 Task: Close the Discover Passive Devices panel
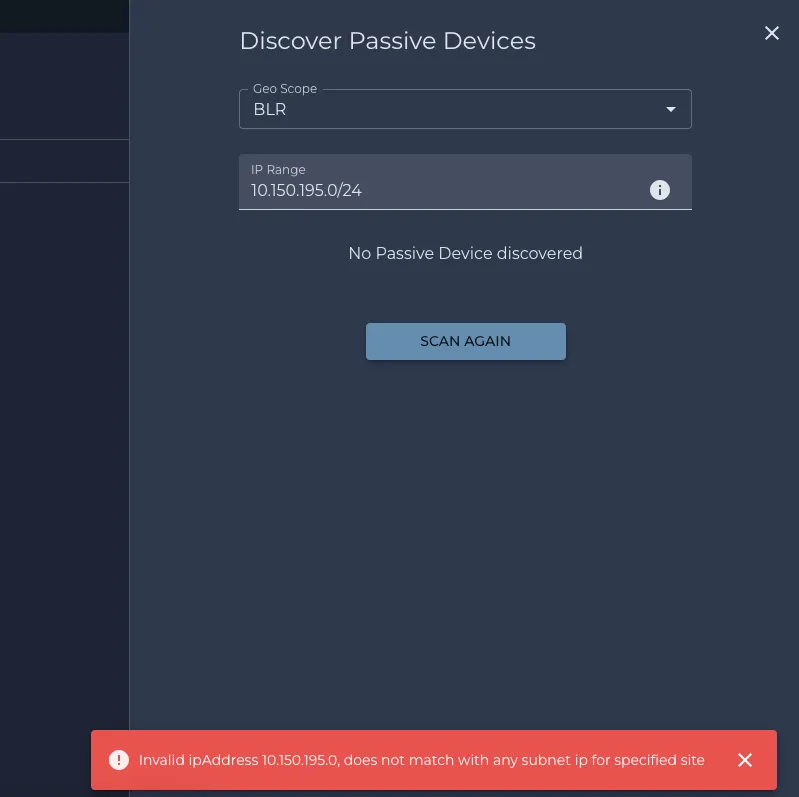771,33
